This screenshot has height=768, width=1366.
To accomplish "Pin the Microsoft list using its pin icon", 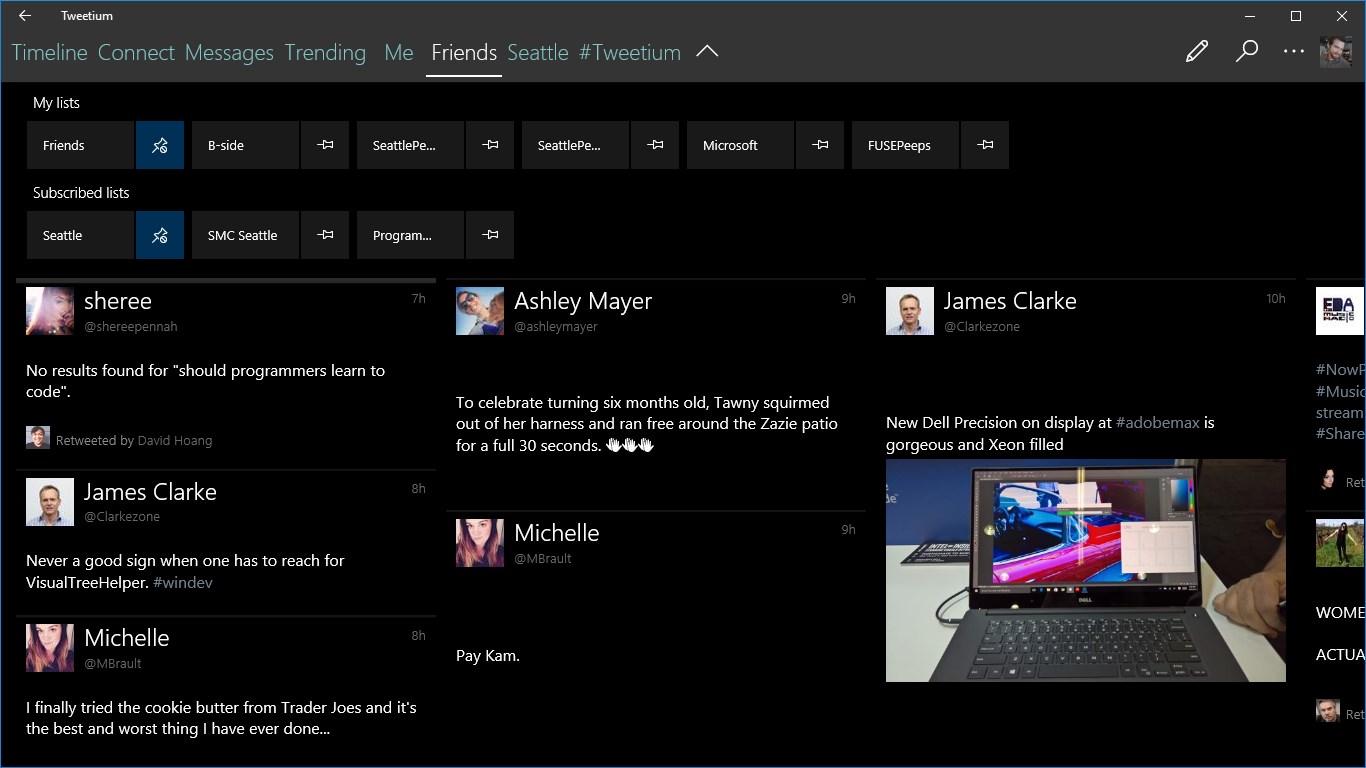I will pos(819,145).
